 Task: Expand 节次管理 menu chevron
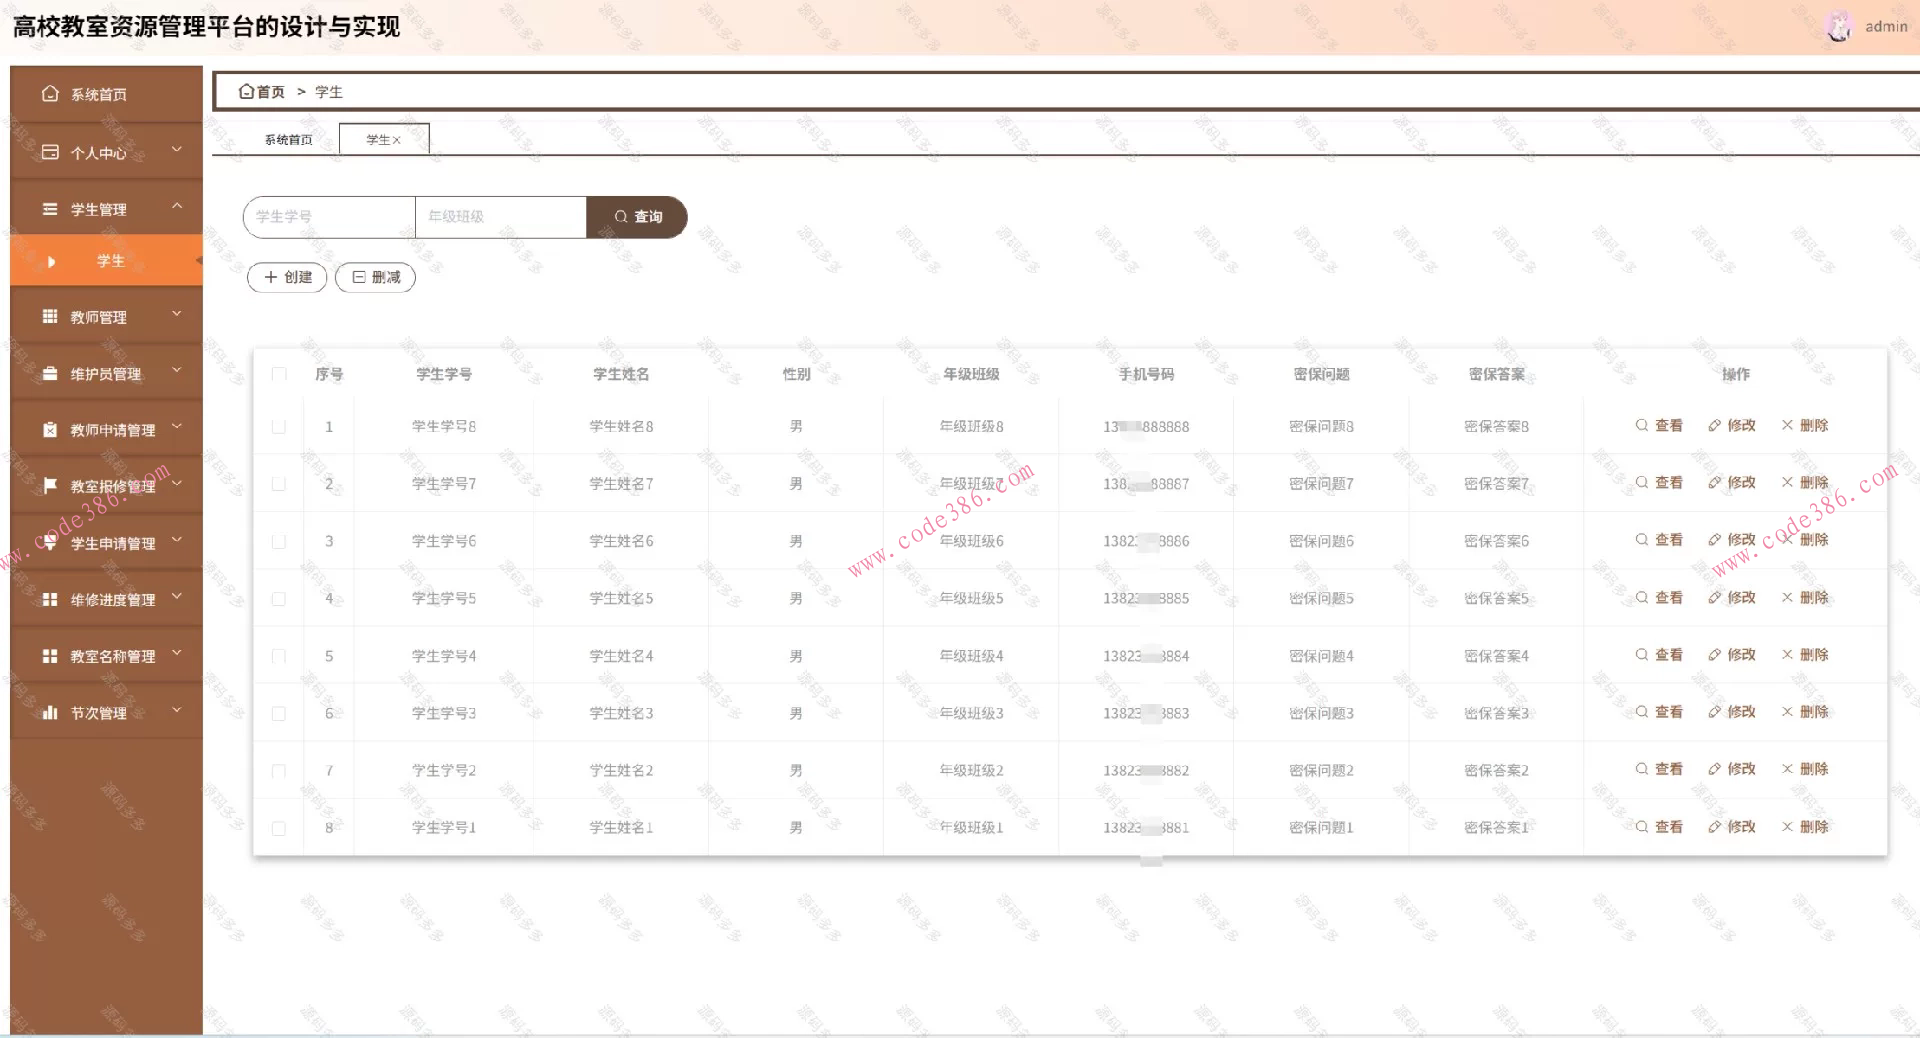177,710
